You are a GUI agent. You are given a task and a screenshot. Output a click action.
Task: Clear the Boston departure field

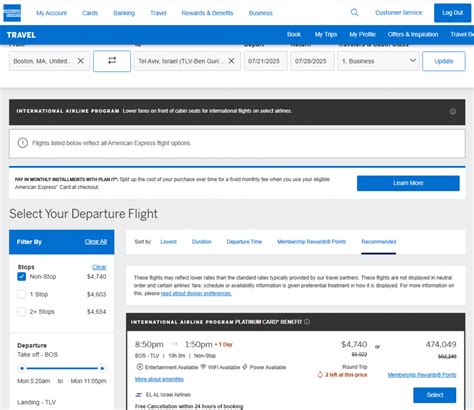81,61
